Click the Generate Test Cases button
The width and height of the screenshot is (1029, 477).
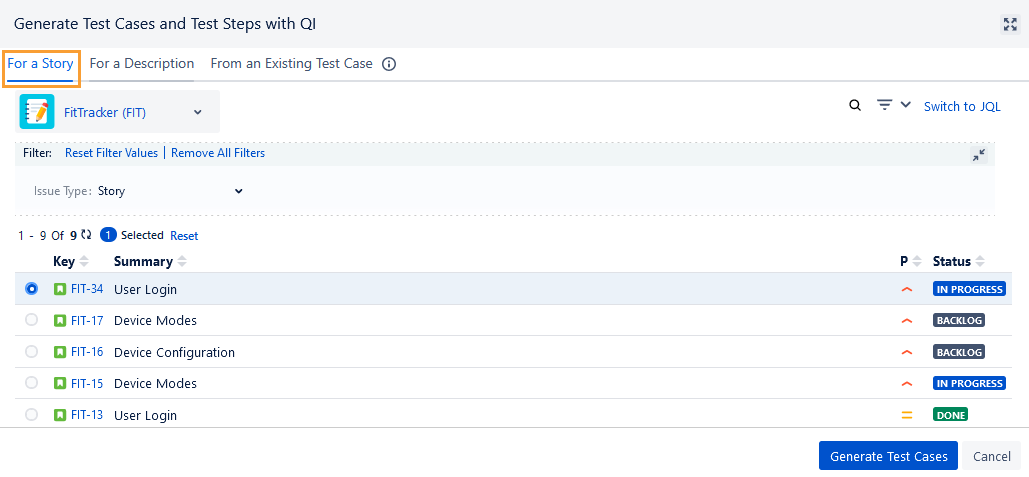888,456
